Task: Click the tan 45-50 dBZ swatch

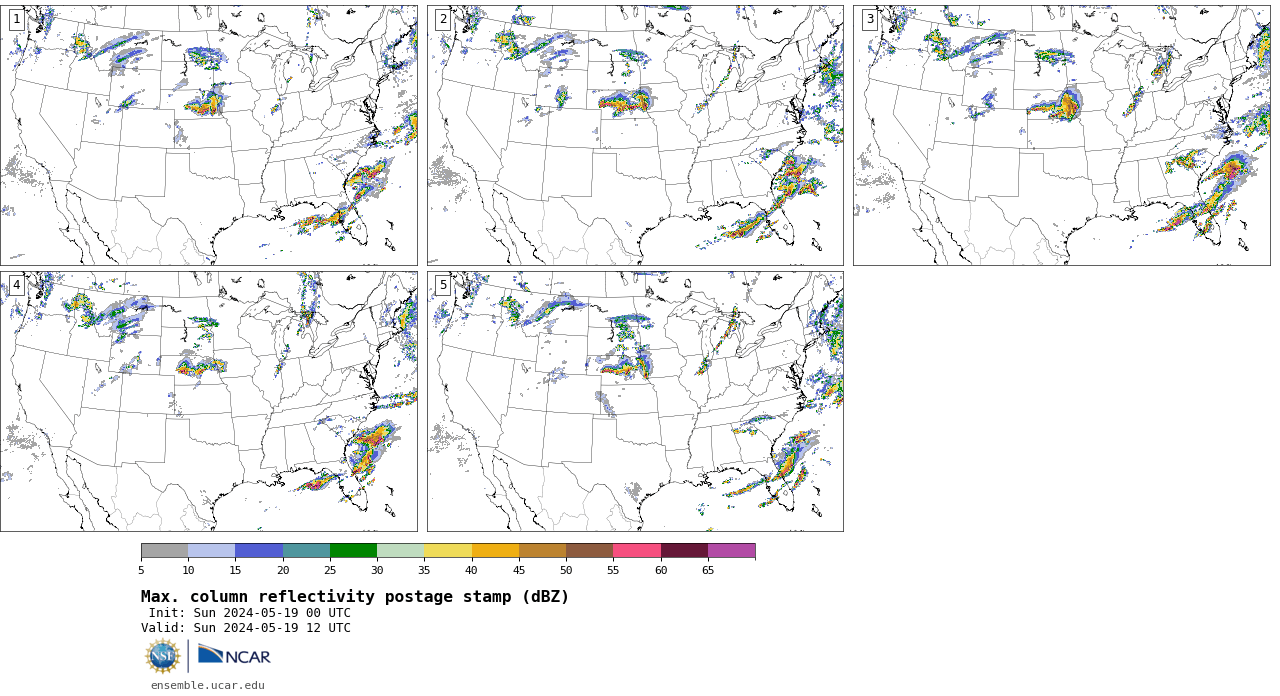Action: click(x=543, y=550)
